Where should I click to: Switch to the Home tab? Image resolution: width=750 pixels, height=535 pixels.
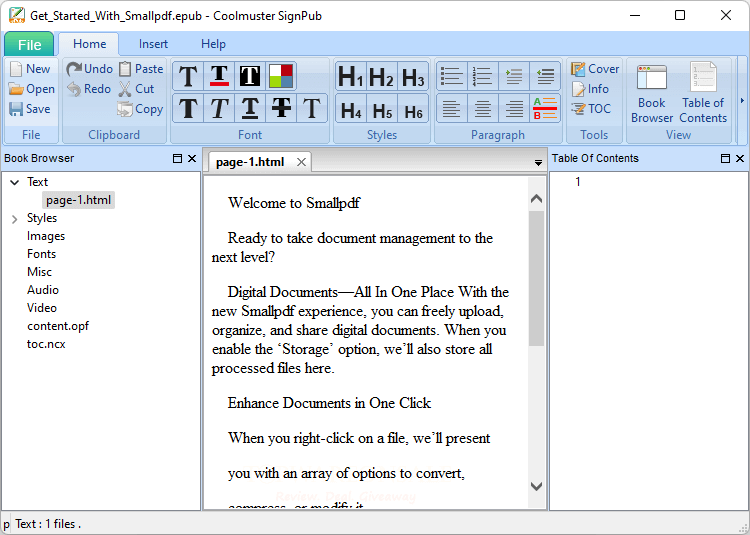[89, 44]
